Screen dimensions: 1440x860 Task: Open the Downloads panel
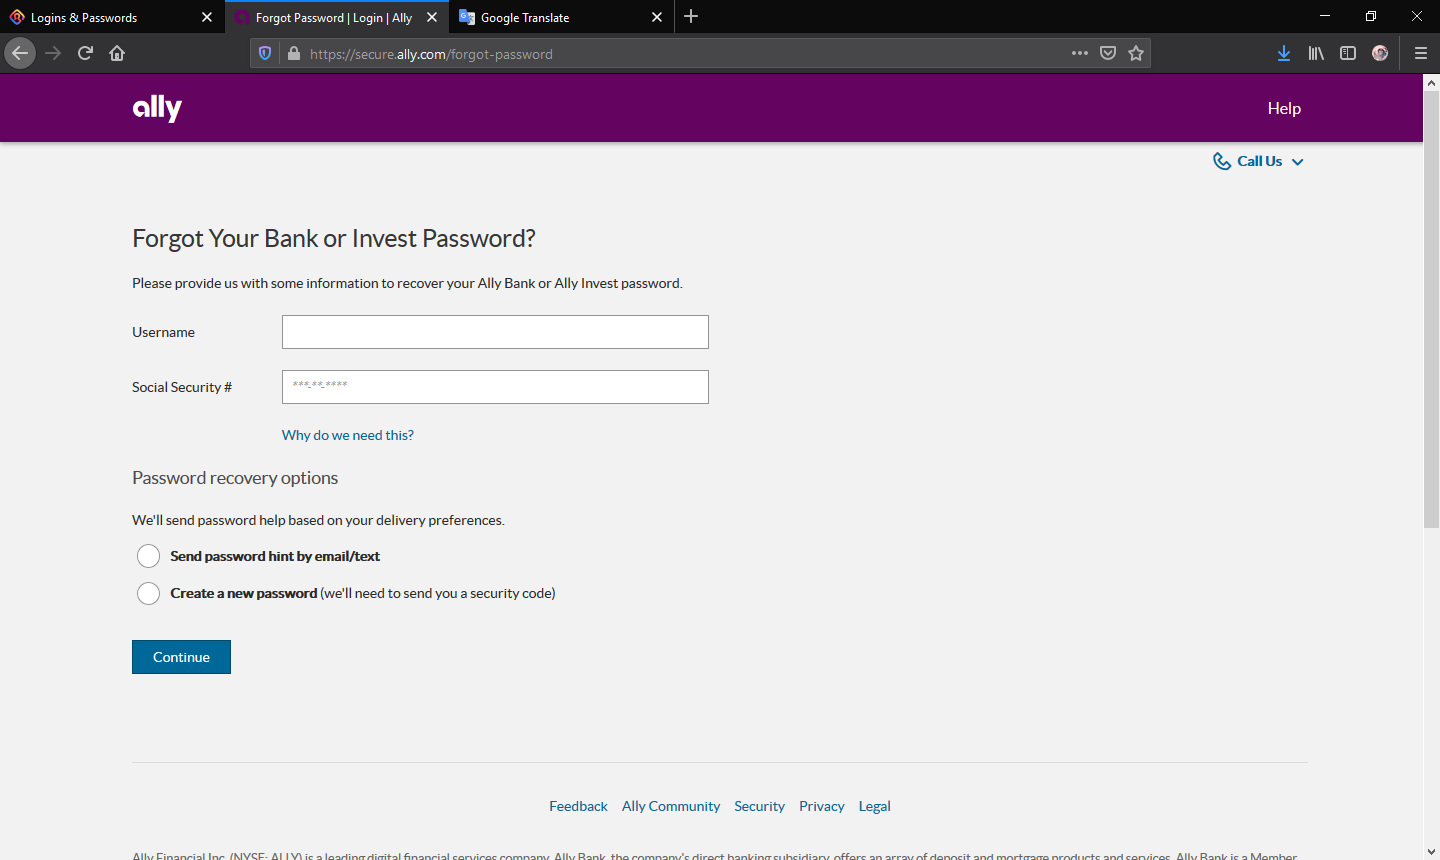pyautogui.click(x=1284, y=53)
